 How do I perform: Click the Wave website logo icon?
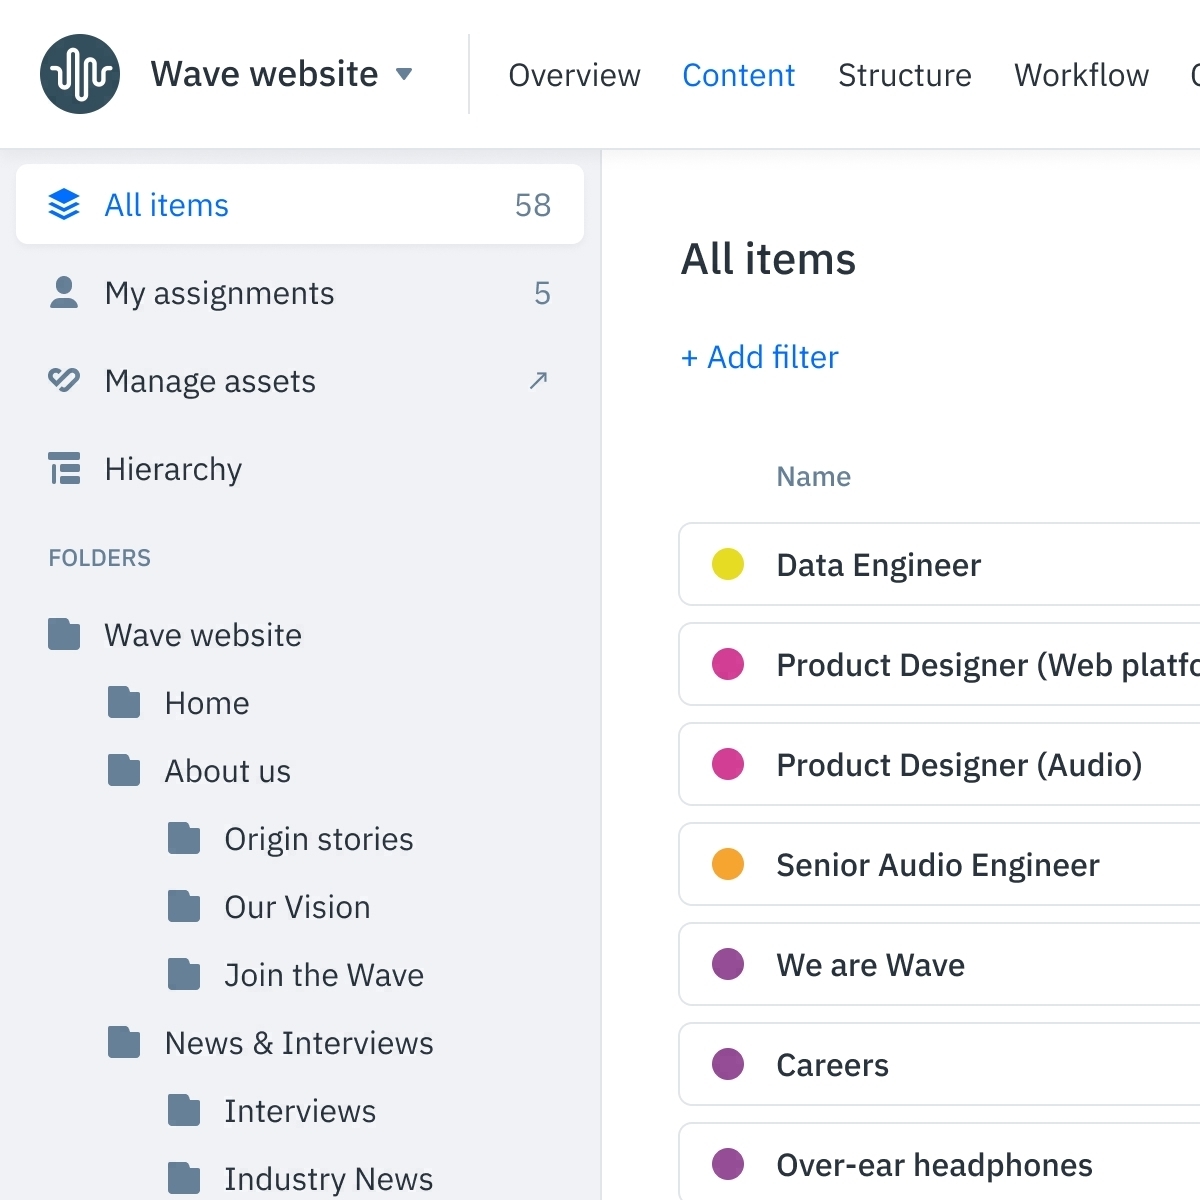[x=79, y=73]
